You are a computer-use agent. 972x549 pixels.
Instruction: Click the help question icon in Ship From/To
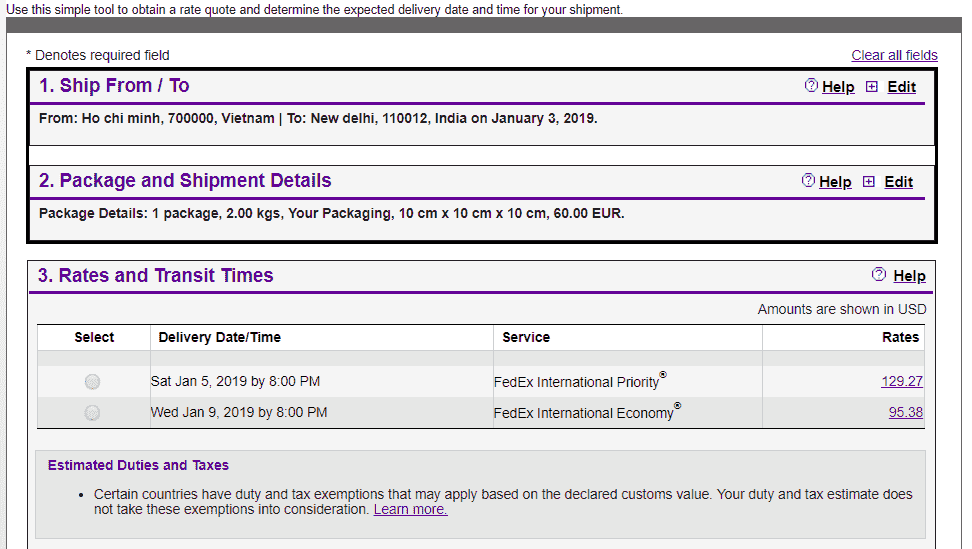[x=811, y=86]
